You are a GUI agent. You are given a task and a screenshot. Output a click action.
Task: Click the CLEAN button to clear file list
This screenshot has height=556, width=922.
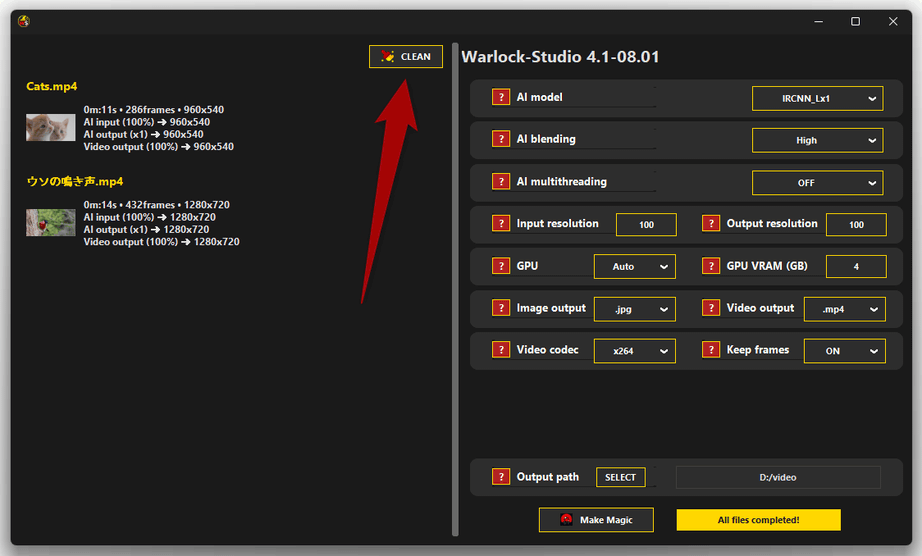406,57
